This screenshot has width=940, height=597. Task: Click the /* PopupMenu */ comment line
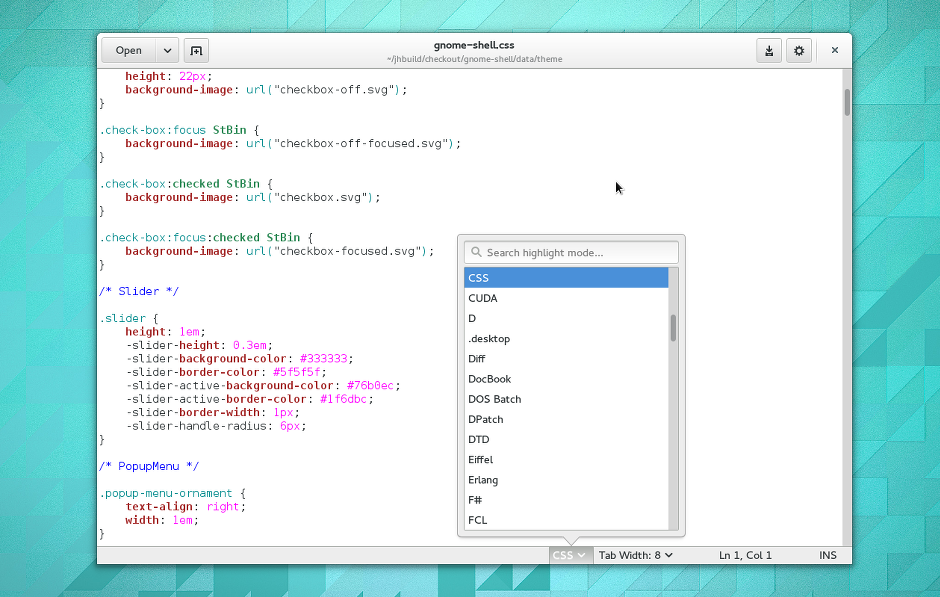pos(149,466)
